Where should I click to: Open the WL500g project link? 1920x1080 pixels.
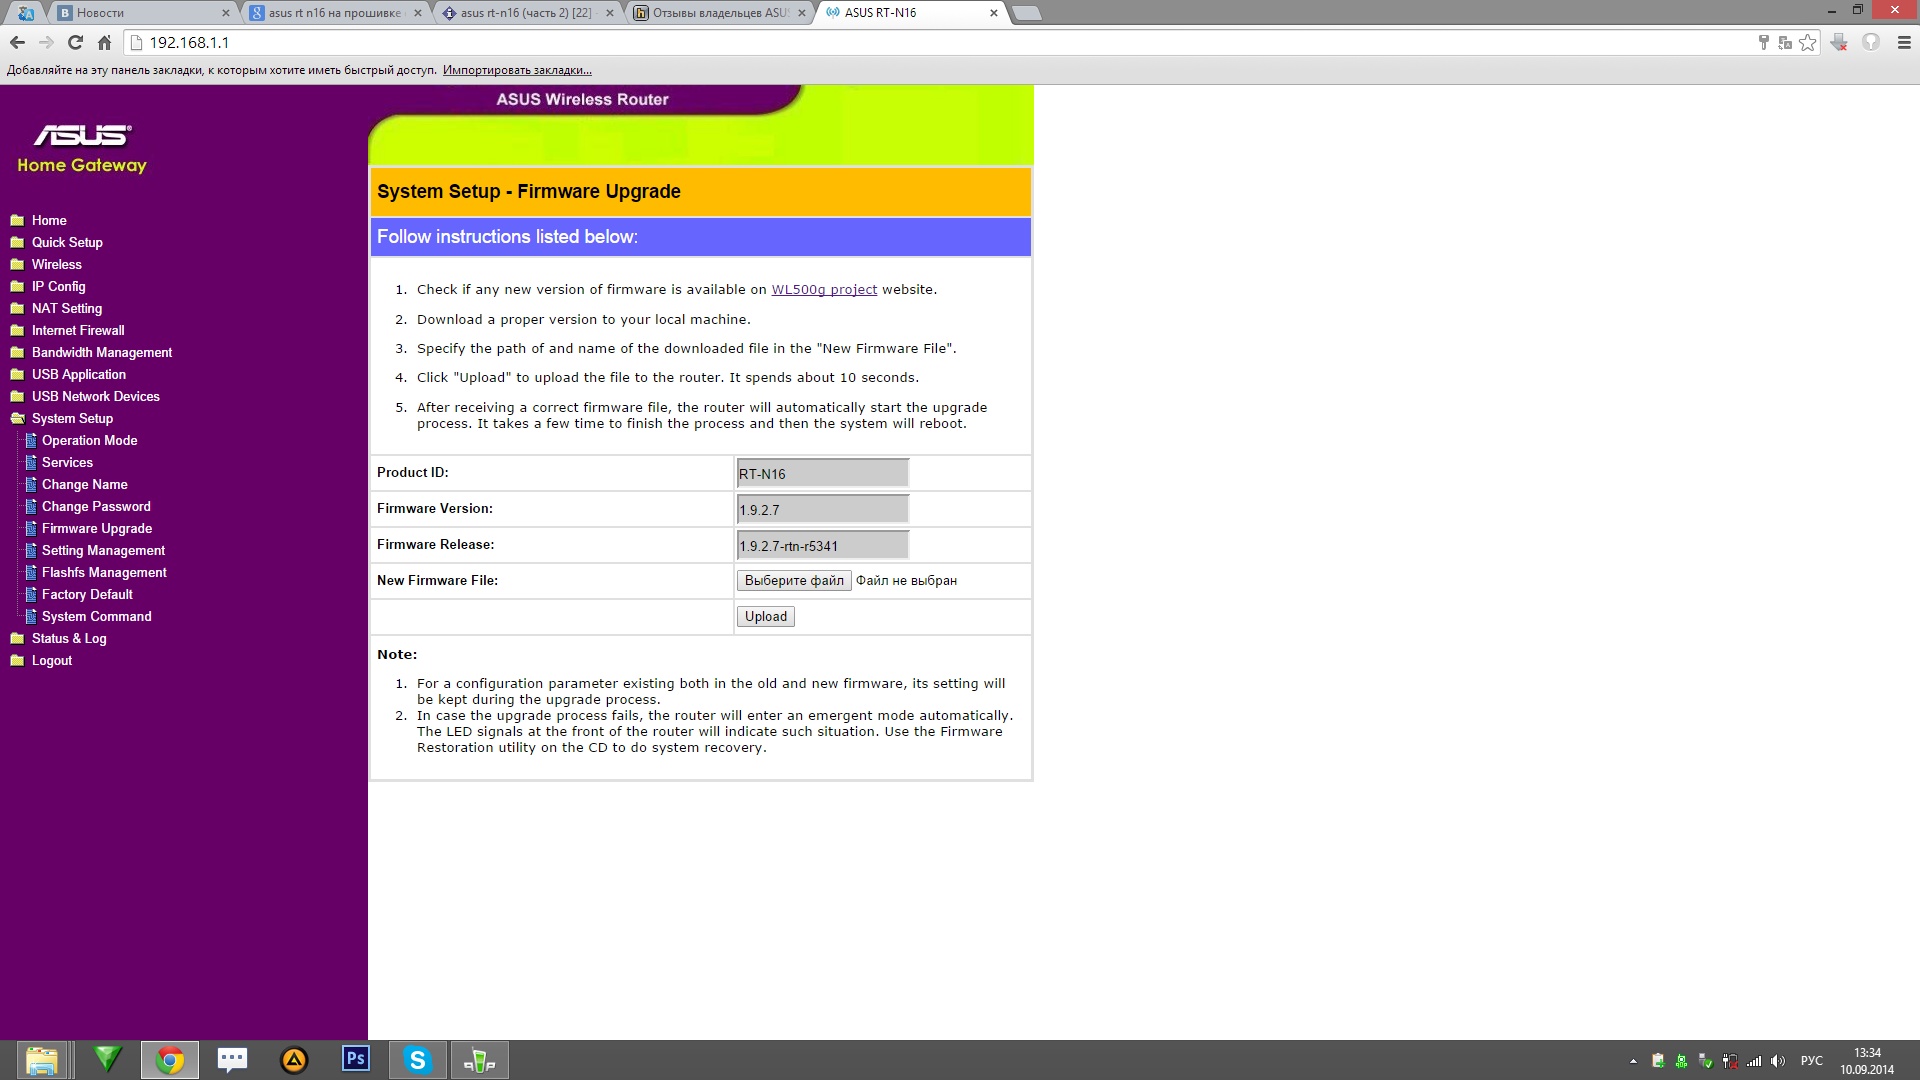(x=824, y=289)
